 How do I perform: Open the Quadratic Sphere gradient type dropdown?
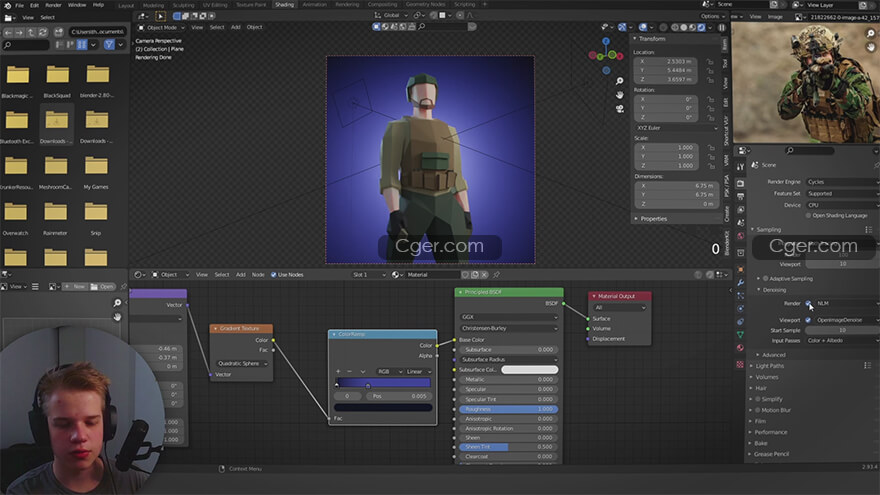point(241,364)
